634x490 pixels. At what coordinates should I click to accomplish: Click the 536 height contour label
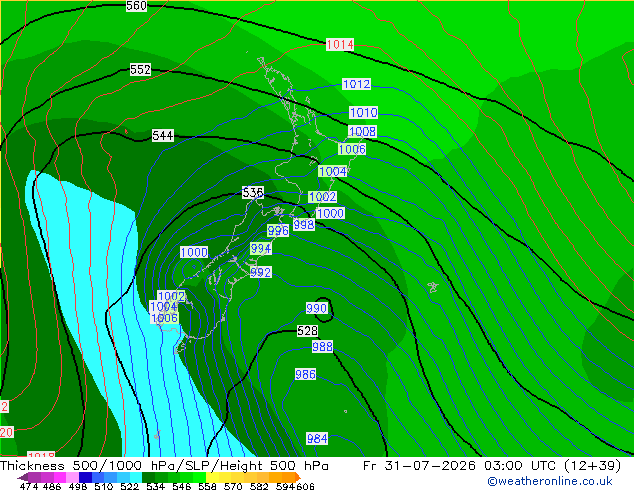[253, 192]
